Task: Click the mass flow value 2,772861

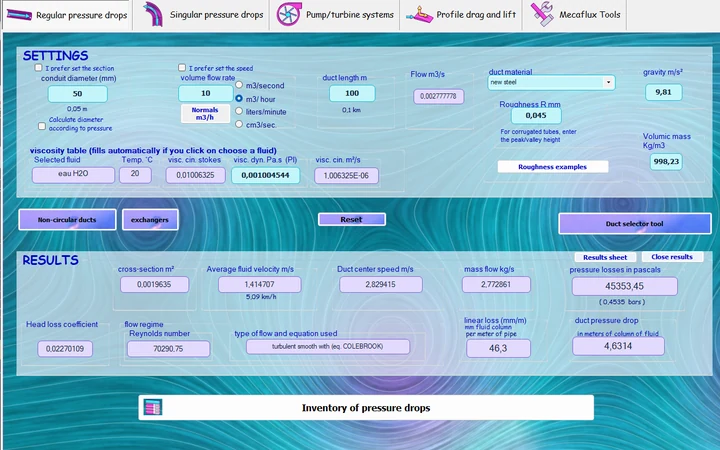Action: click(x=496, y=285)
